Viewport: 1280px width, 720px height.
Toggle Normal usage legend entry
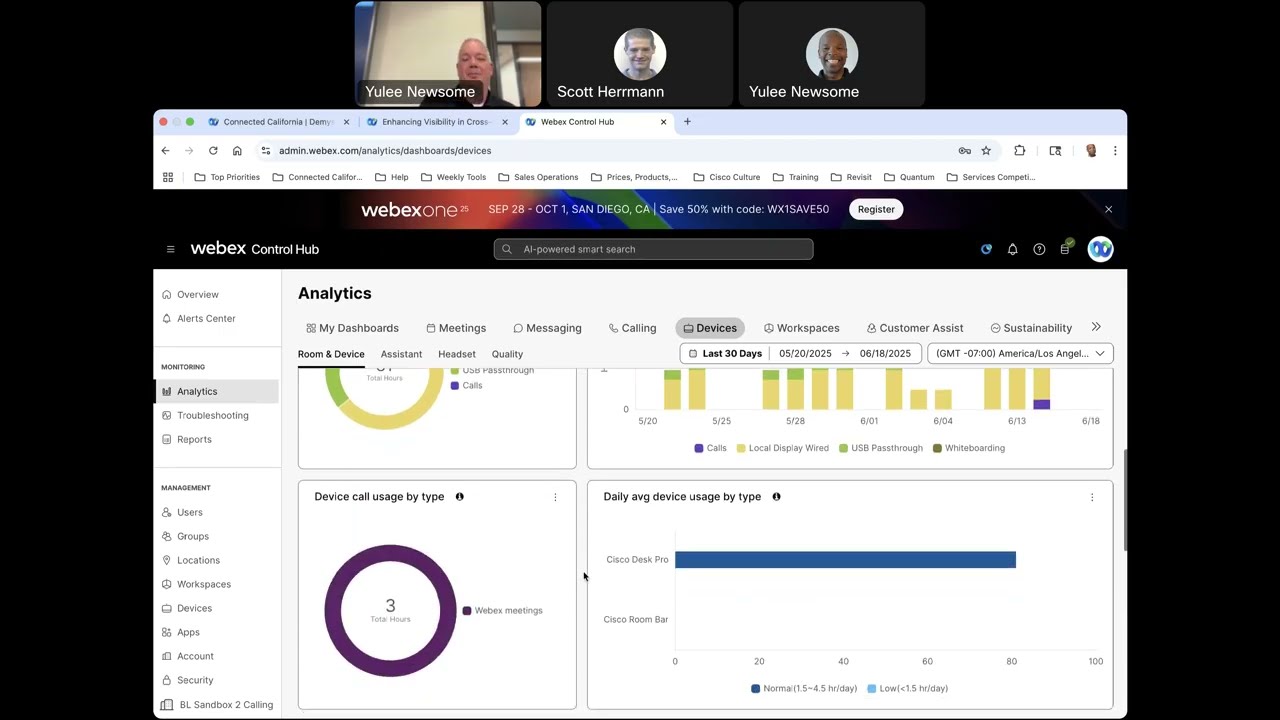coord(805,688)
